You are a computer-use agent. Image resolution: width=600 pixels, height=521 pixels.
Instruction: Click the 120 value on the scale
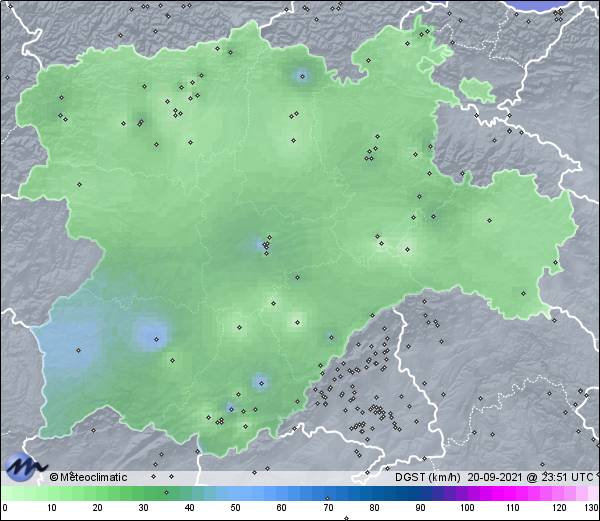[559, 508]
